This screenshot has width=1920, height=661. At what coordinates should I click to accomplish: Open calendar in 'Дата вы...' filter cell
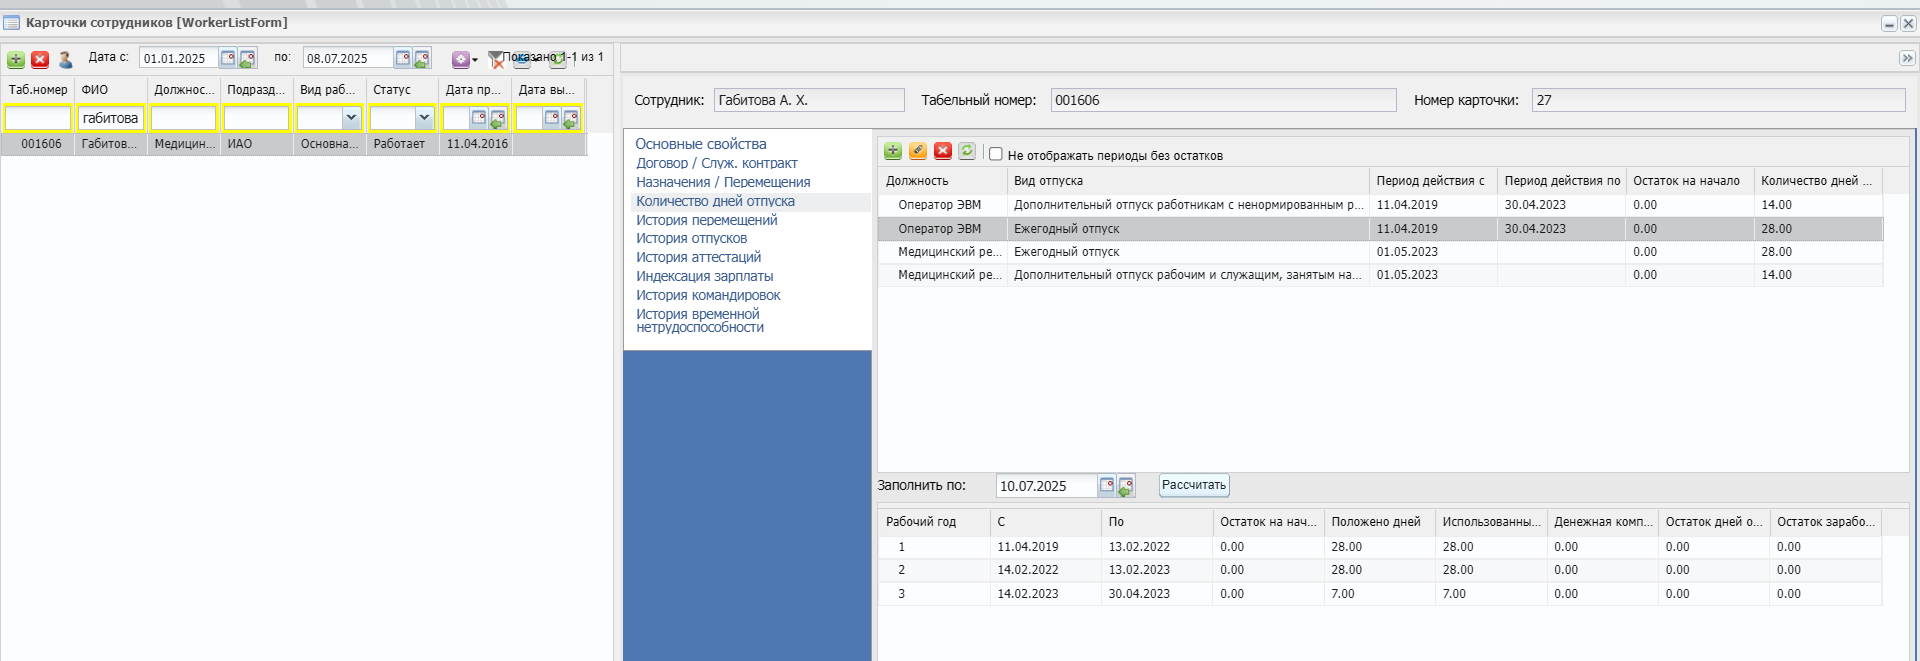(x=552, y=118)
